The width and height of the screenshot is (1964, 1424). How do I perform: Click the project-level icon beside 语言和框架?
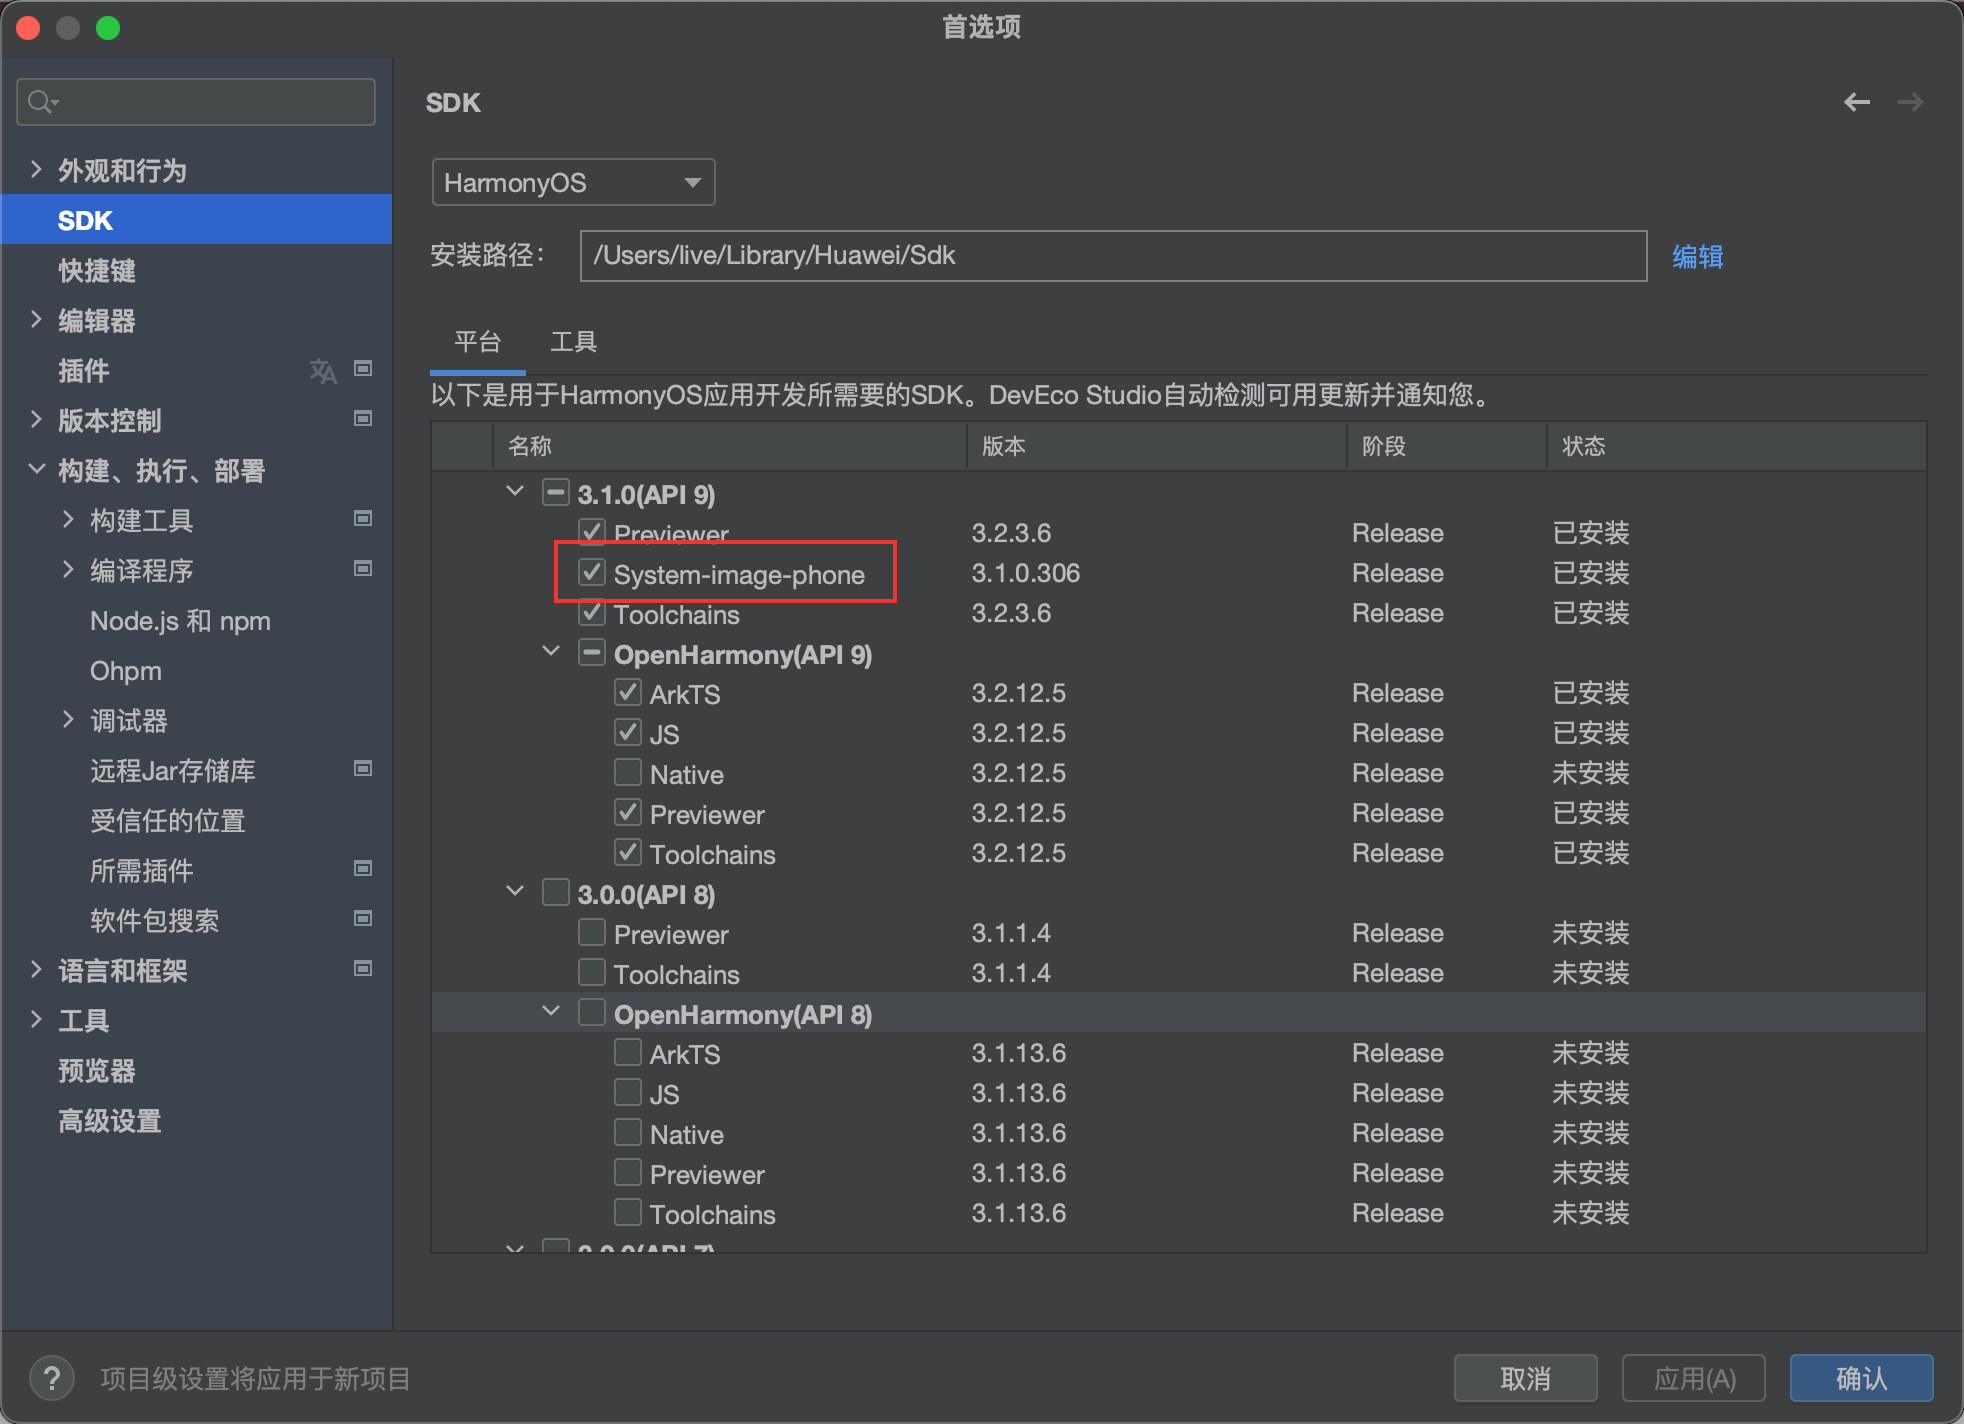coord(363,969)
